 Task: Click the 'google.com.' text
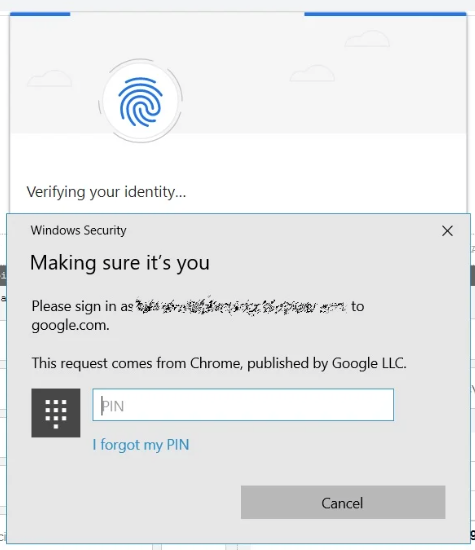(71, 326)
